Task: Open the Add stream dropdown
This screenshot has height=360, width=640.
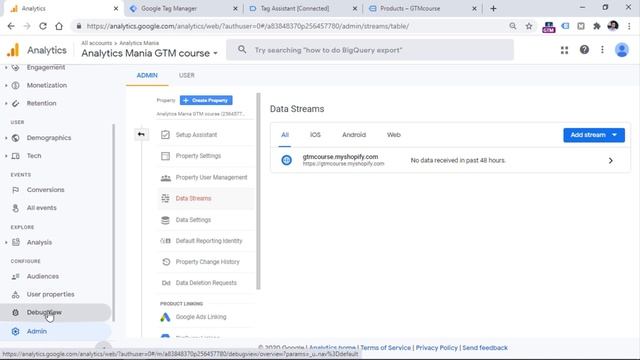Action: point(594,135)
